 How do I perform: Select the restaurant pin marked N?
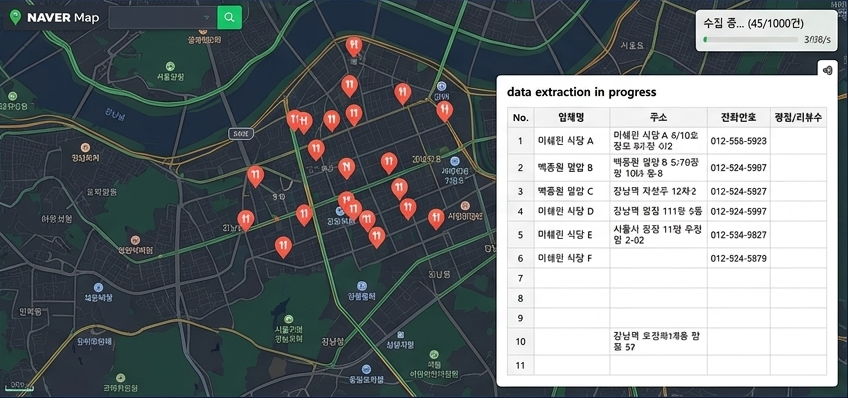[346, 168]
